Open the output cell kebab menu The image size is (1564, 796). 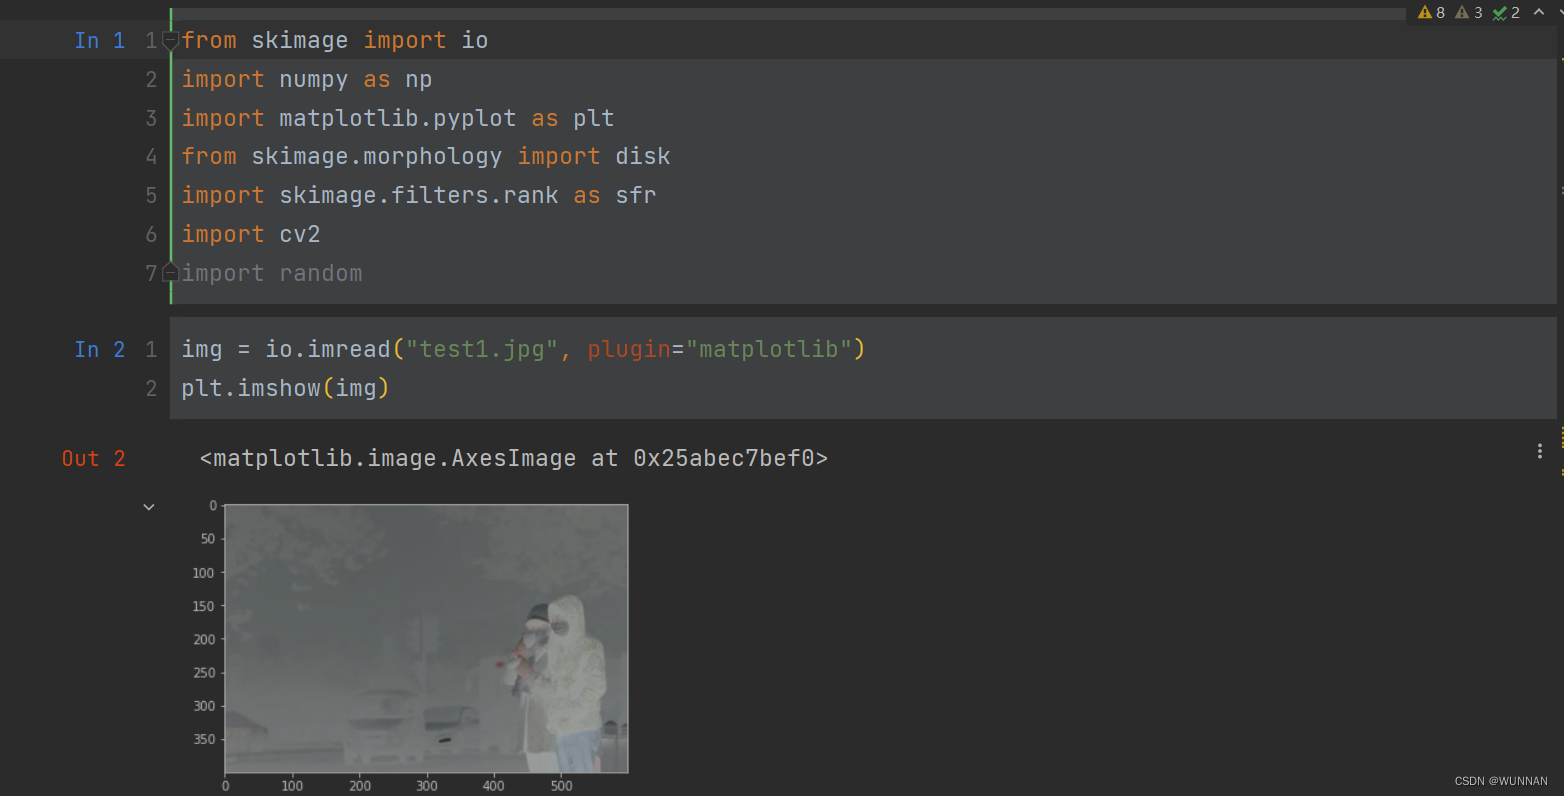[1539, 451]
